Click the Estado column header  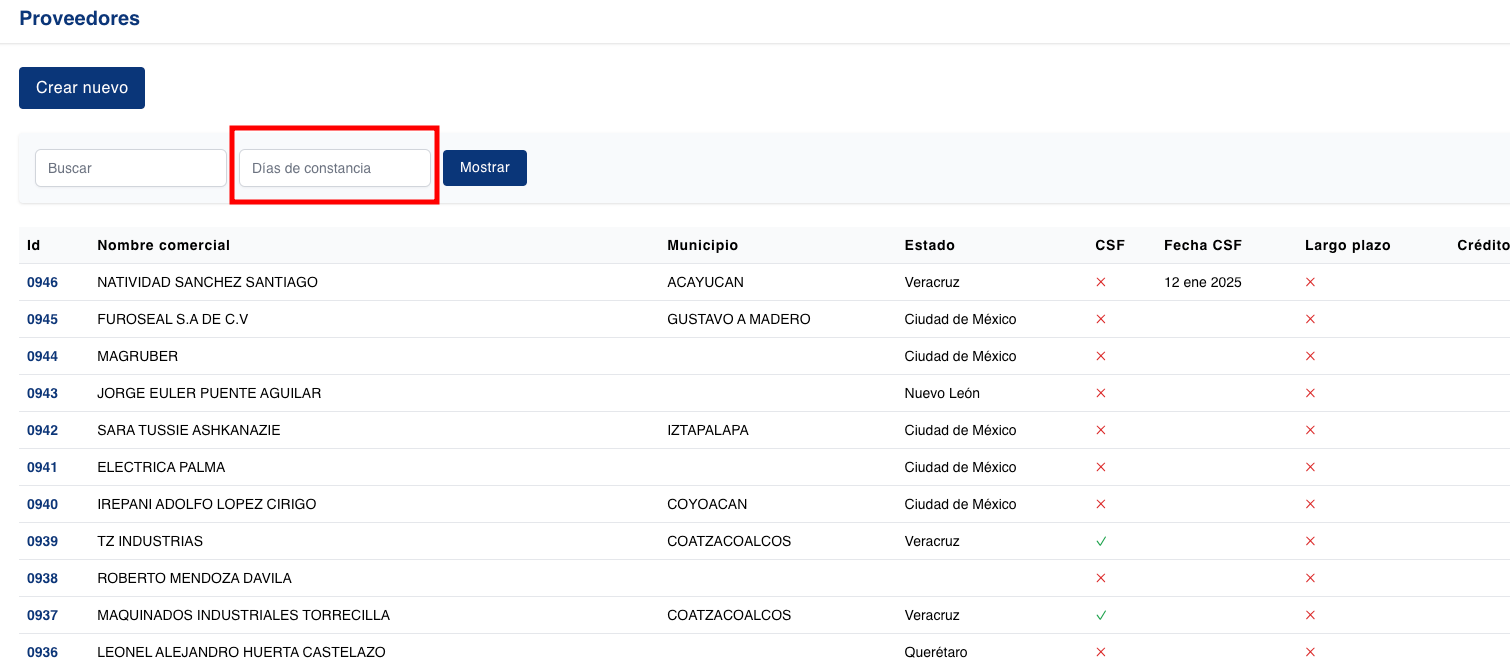click(930, 245)
